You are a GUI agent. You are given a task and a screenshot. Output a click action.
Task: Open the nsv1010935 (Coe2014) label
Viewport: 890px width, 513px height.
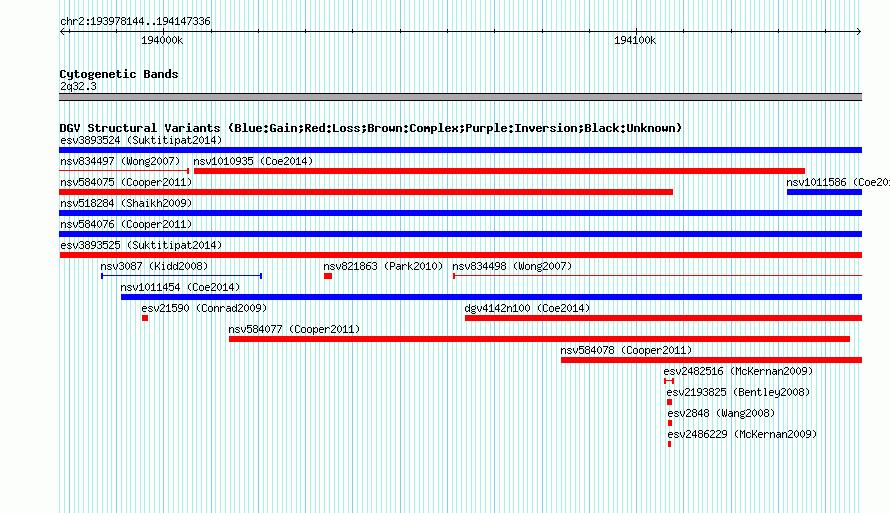tap(253, 161)
